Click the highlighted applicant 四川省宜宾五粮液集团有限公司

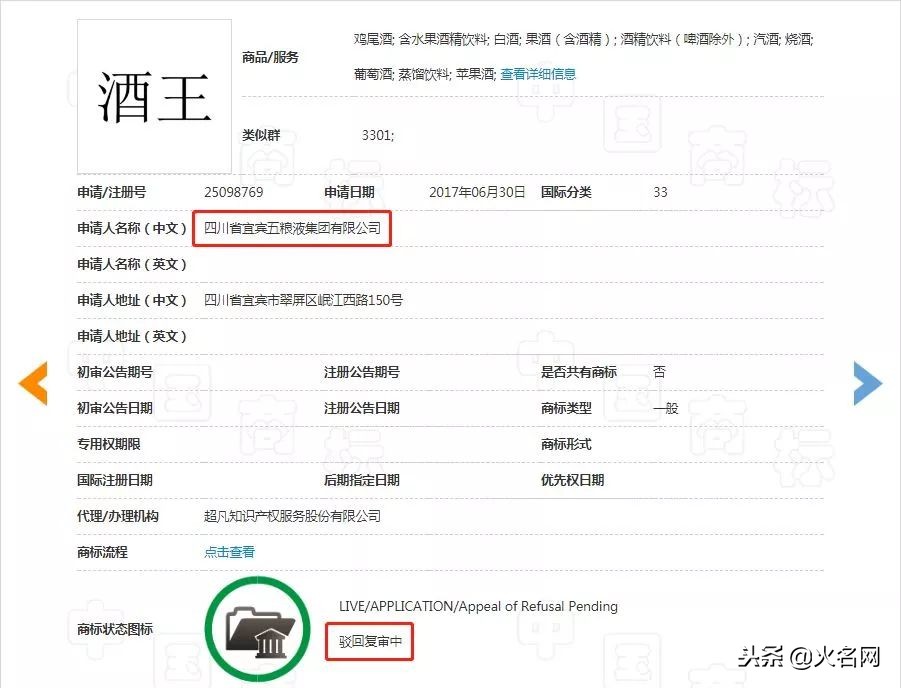point(290,228)
